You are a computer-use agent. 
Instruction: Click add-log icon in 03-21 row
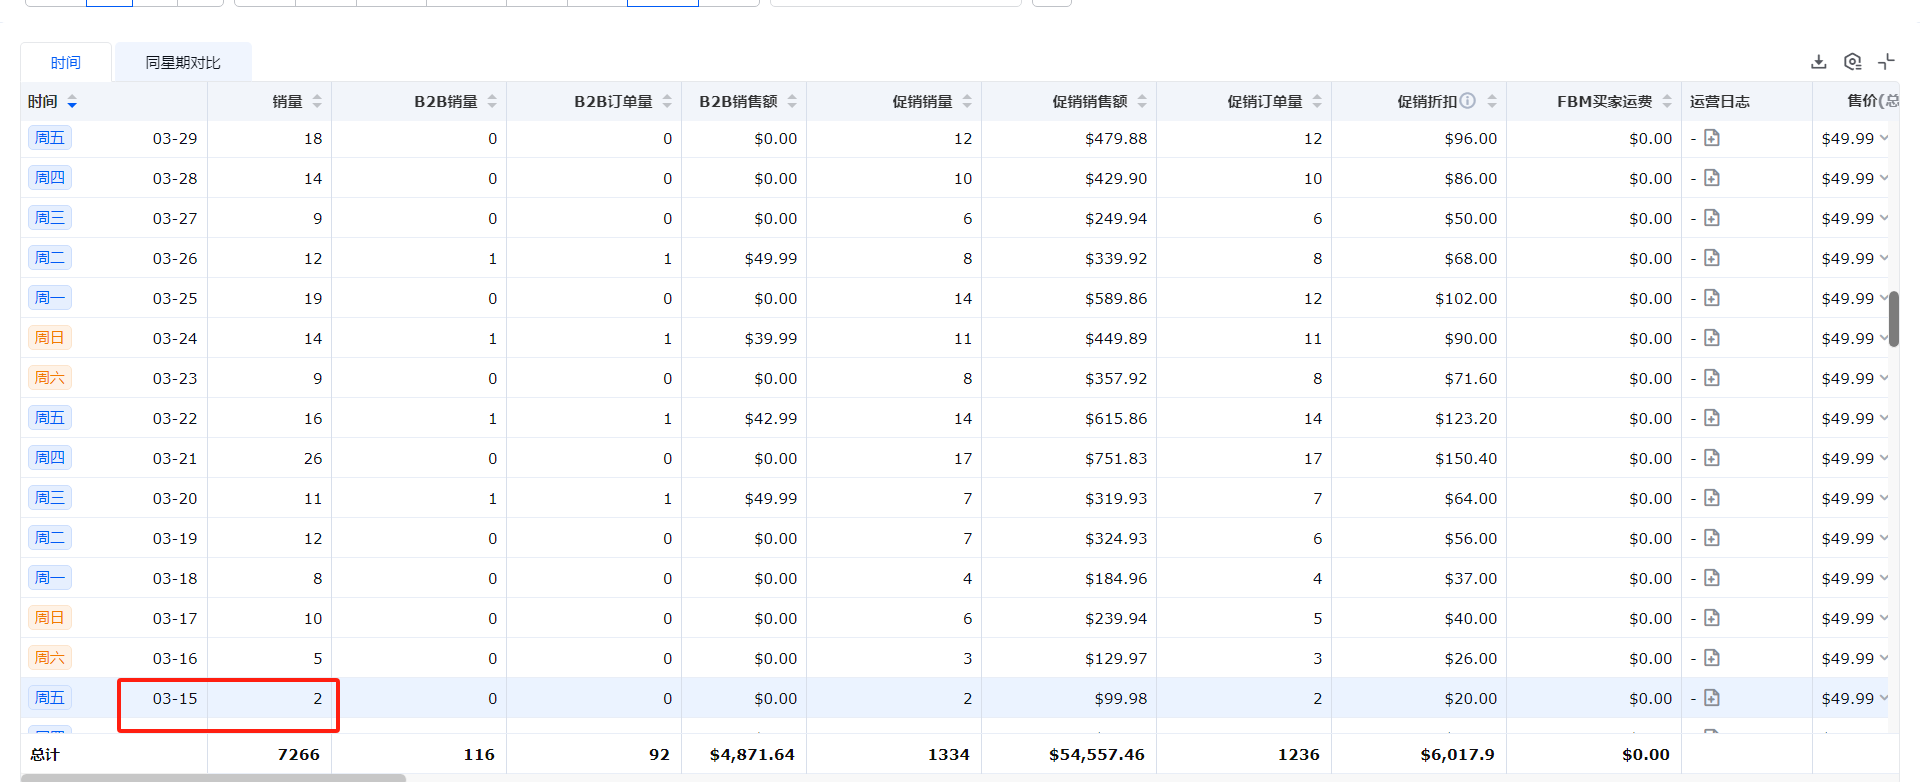coord(1712,458)
